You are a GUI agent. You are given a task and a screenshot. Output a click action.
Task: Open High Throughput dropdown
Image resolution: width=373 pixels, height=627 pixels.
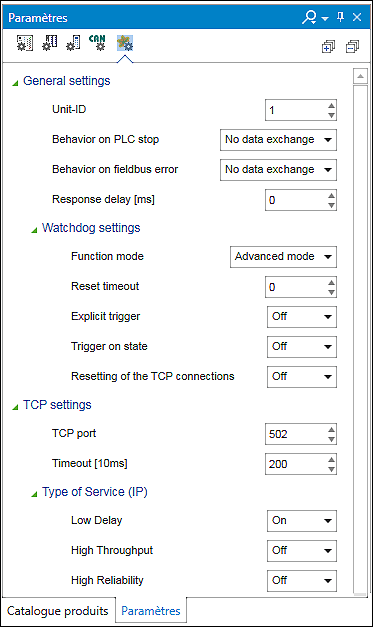(x=302, y=551)
